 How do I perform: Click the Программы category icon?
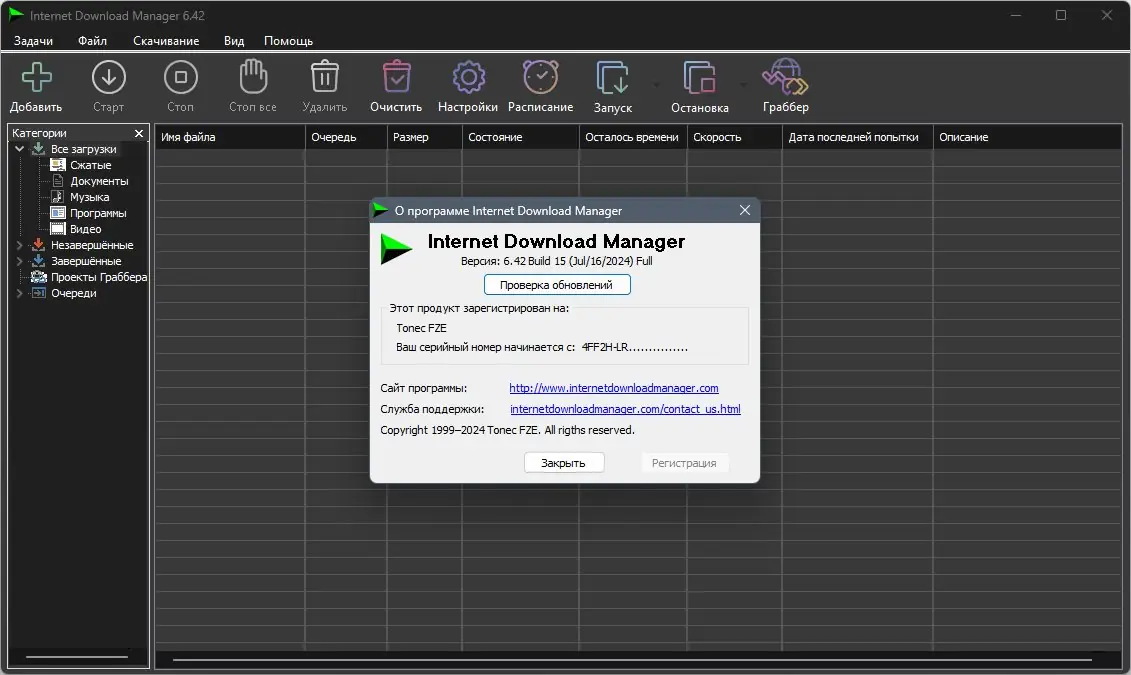(x=58, y=213)
